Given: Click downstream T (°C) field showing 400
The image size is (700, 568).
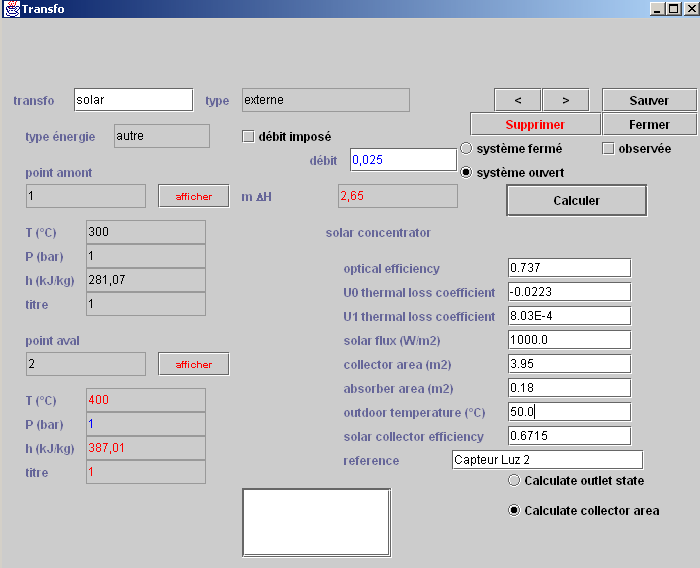Looking at the screenshot, I should click(146, 400).
